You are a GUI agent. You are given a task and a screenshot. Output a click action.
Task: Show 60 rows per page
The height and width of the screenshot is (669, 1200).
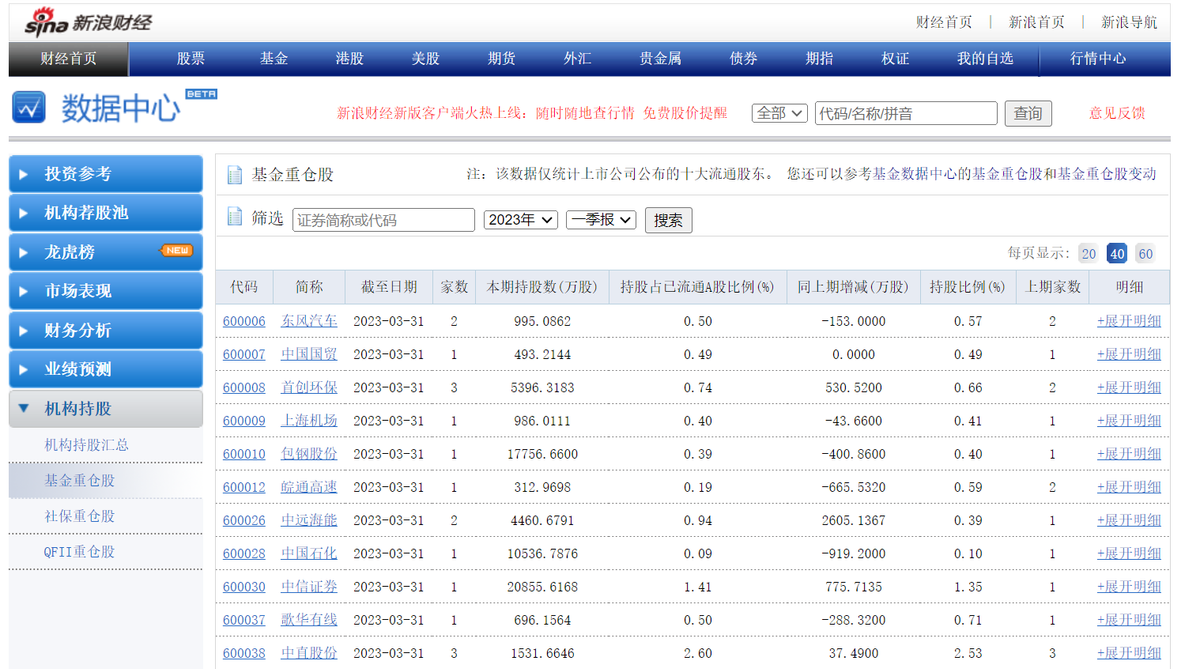coord(1145,254)
